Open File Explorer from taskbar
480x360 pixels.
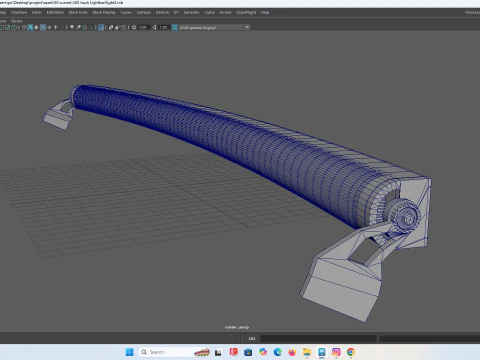tap(307, 352)
